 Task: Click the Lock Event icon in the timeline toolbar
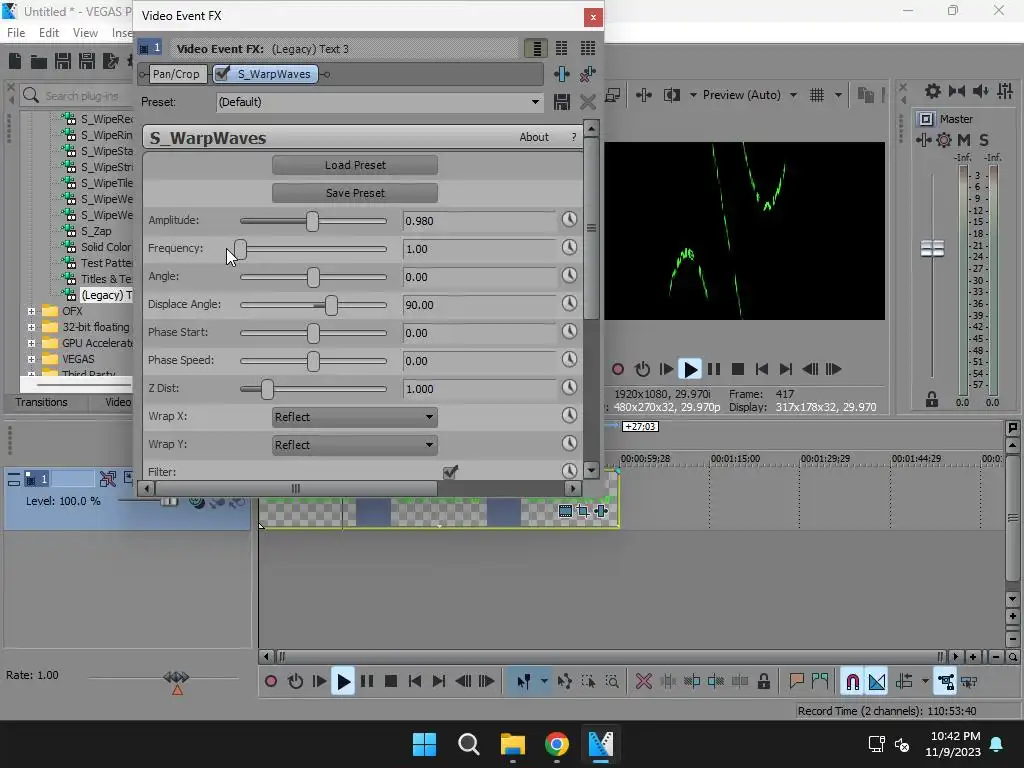763,682
